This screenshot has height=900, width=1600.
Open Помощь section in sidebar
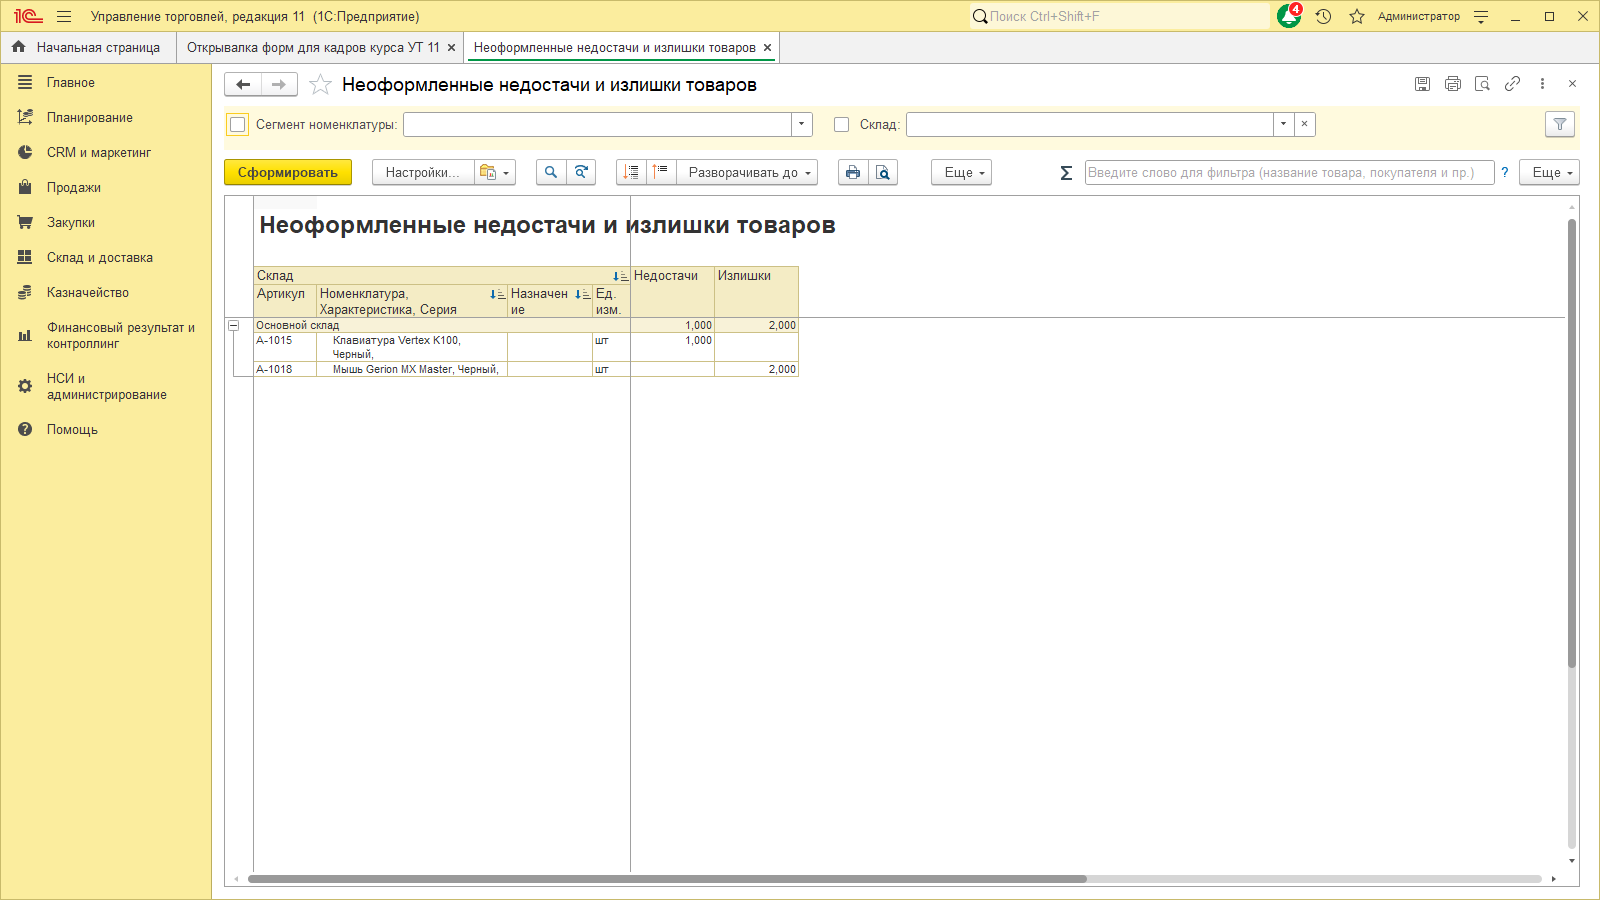click(x=72, y=429)
